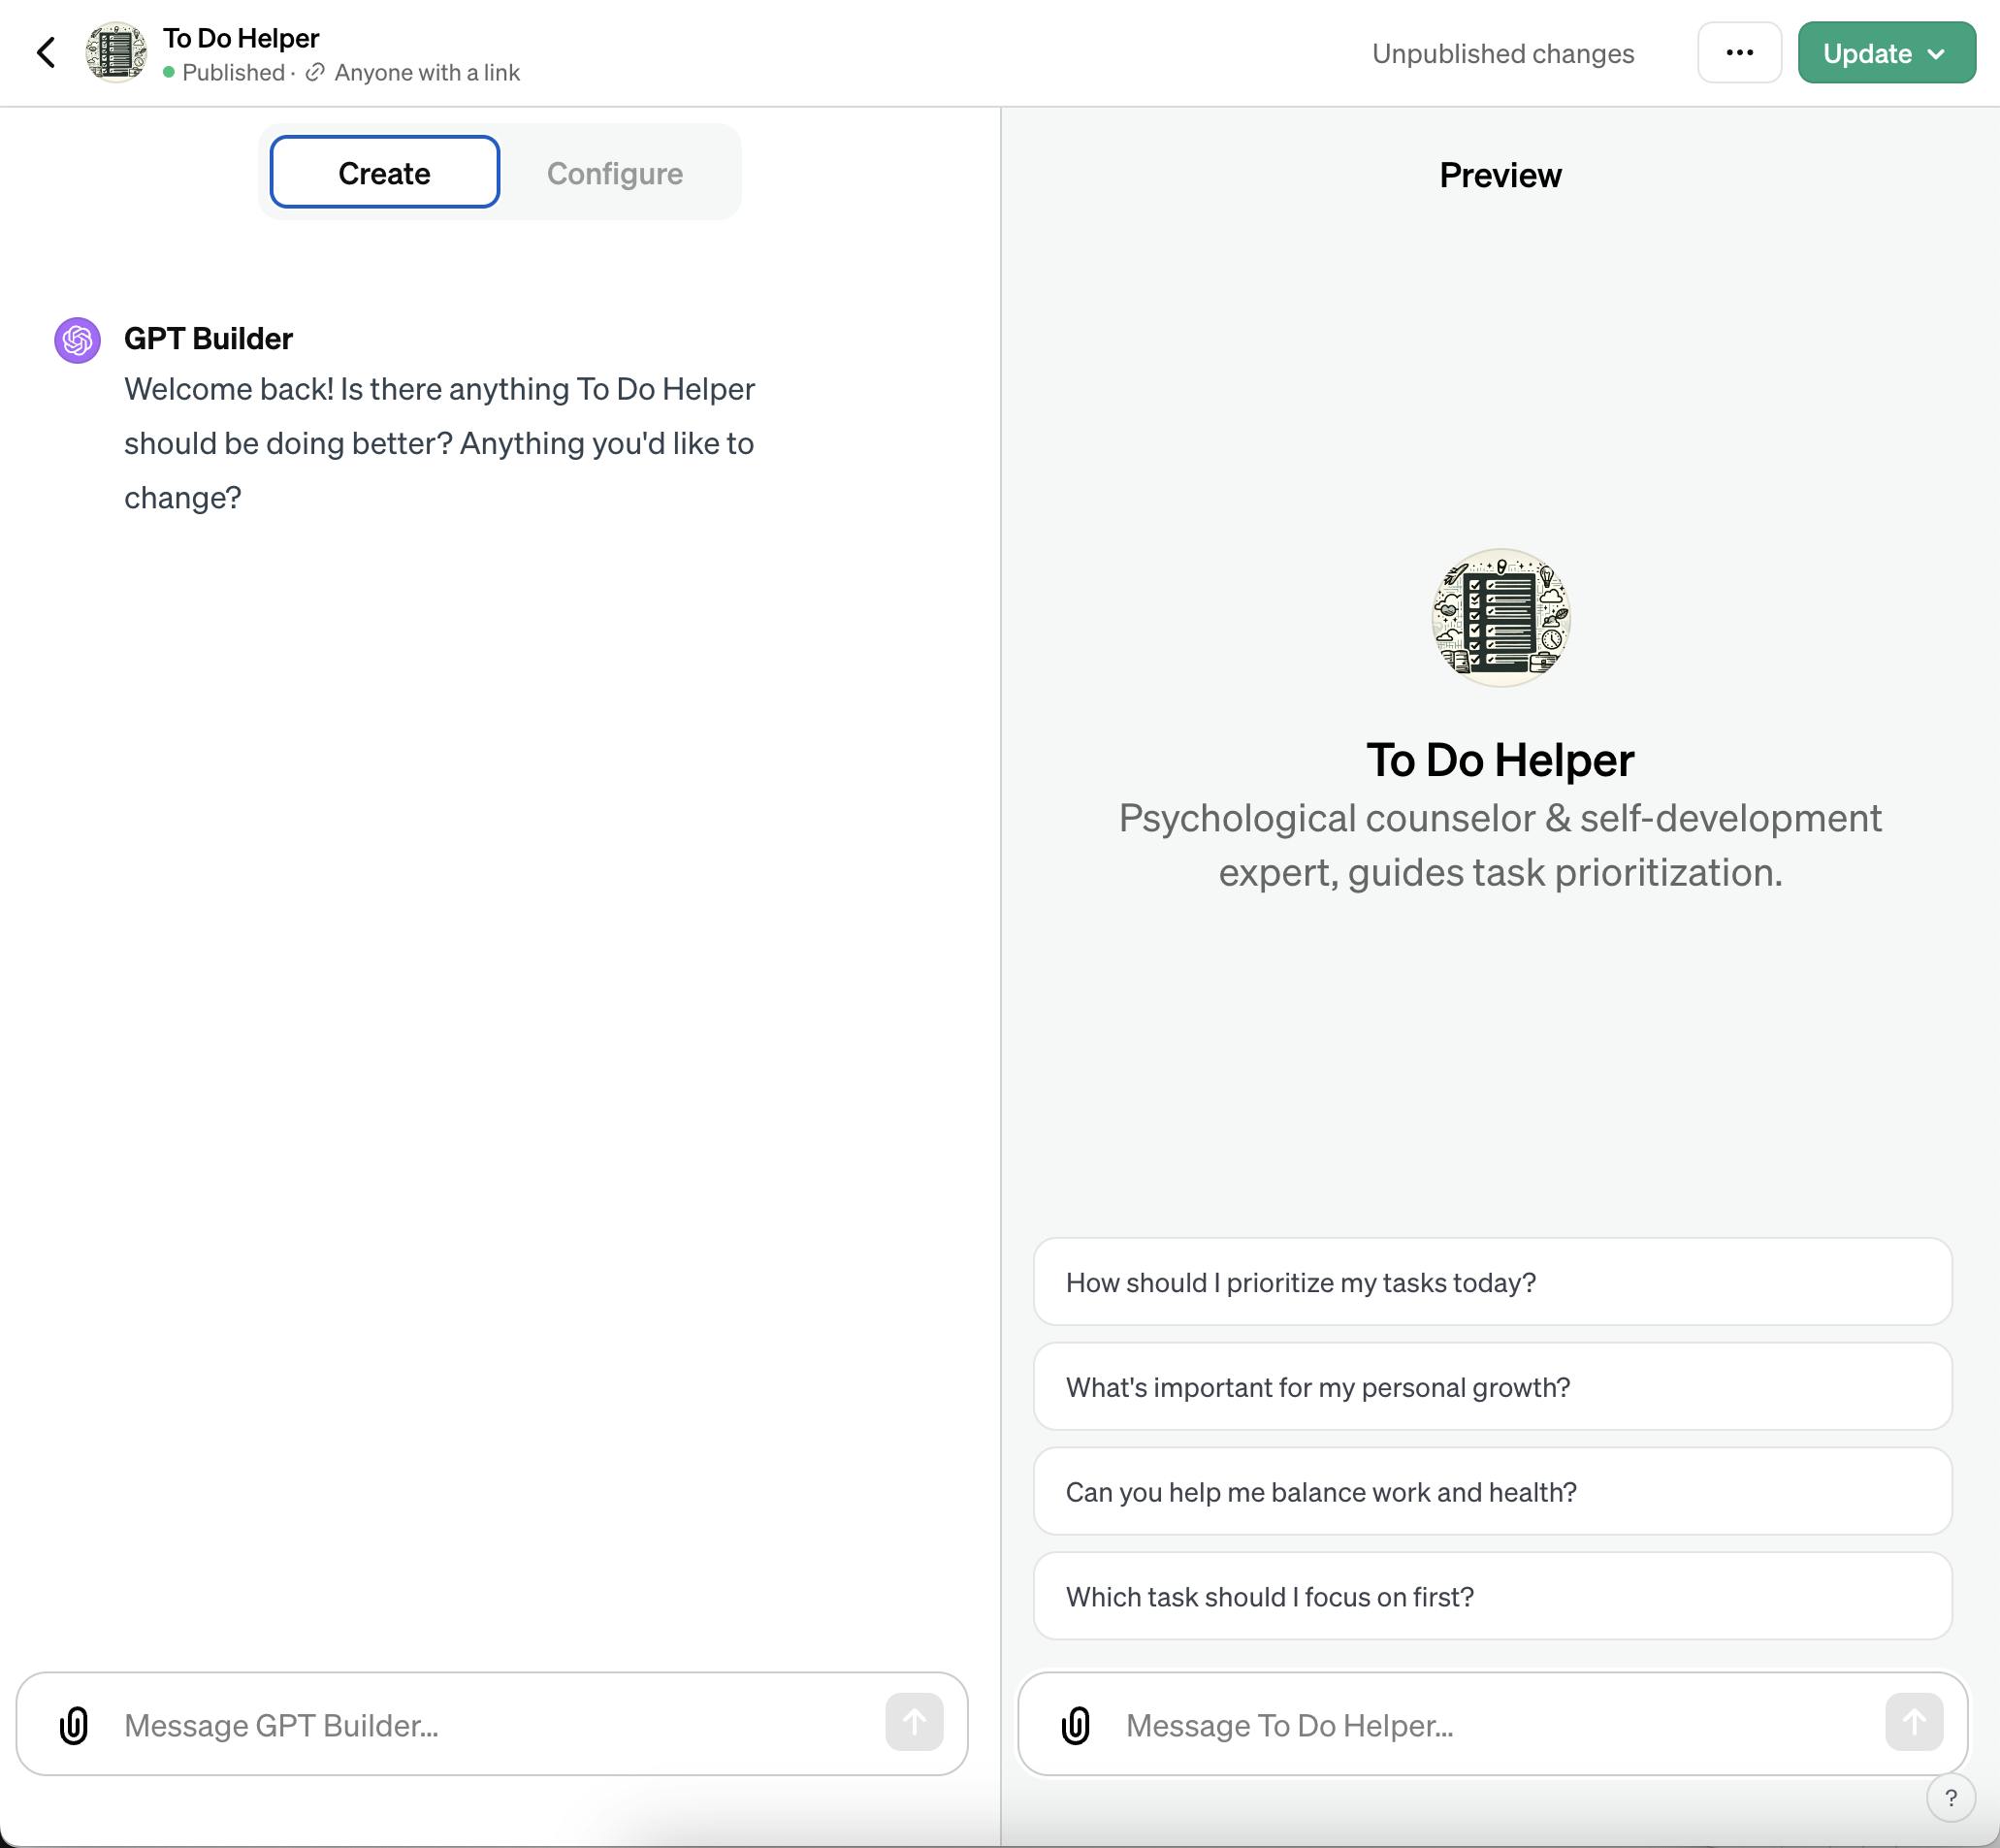2000x1848 pixels.
Task: Send message to GPT Builder arrow button
Action: click(914, 1722)
